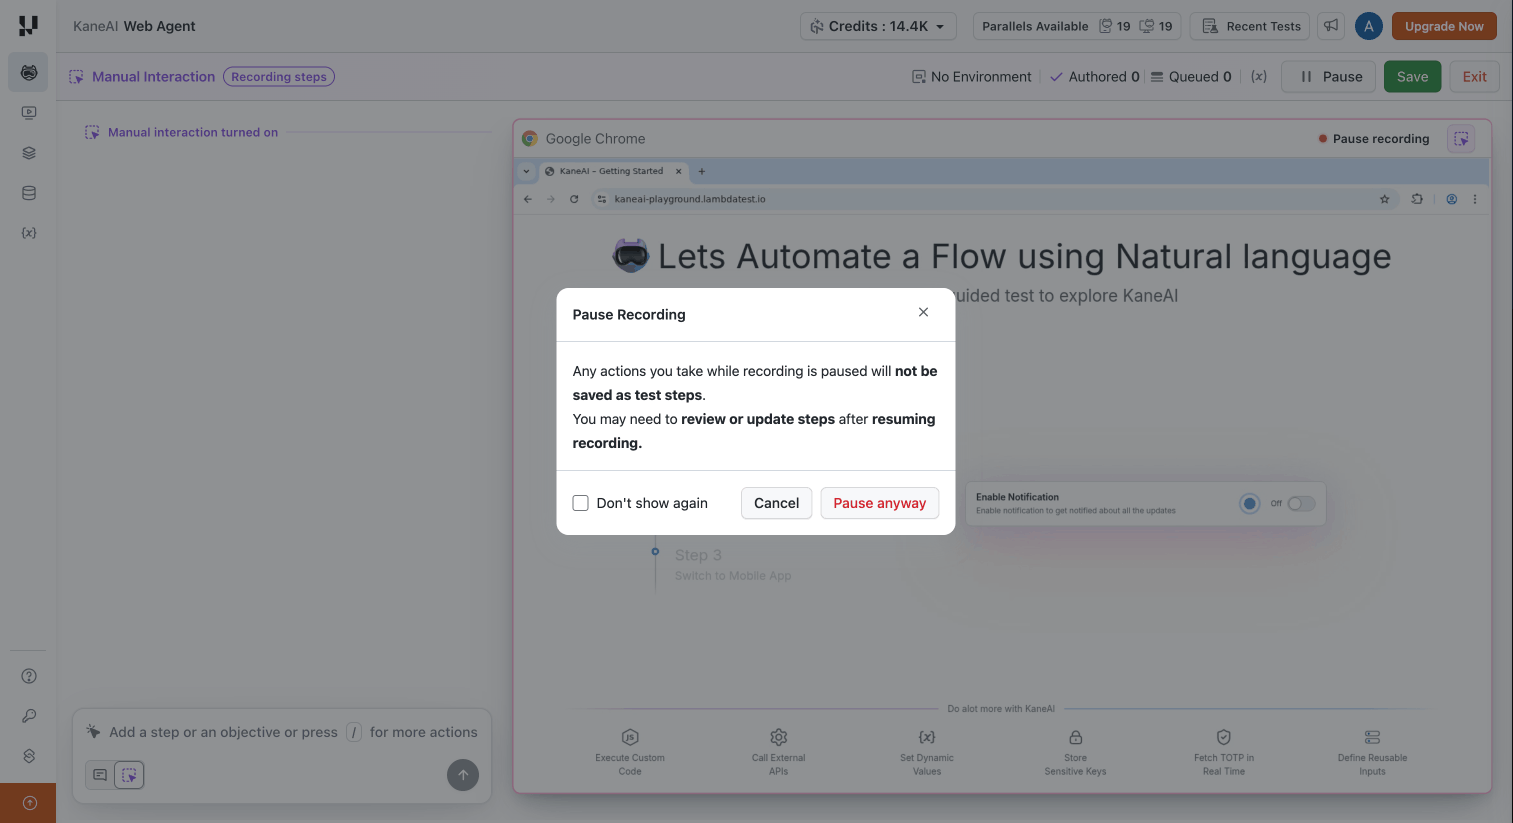Open the help question mark icon
Image resolution: width=1513 pixels, height=823 pixels.
click(29, 676)
